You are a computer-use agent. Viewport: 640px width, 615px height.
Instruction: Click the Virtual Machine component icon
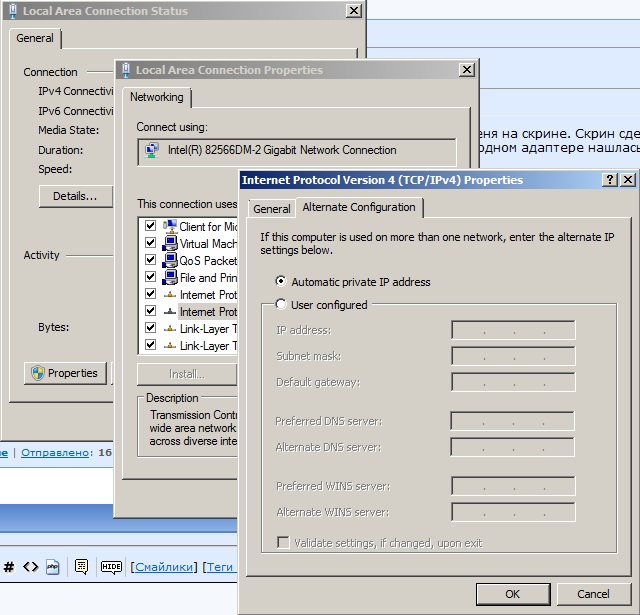(170, 243)
